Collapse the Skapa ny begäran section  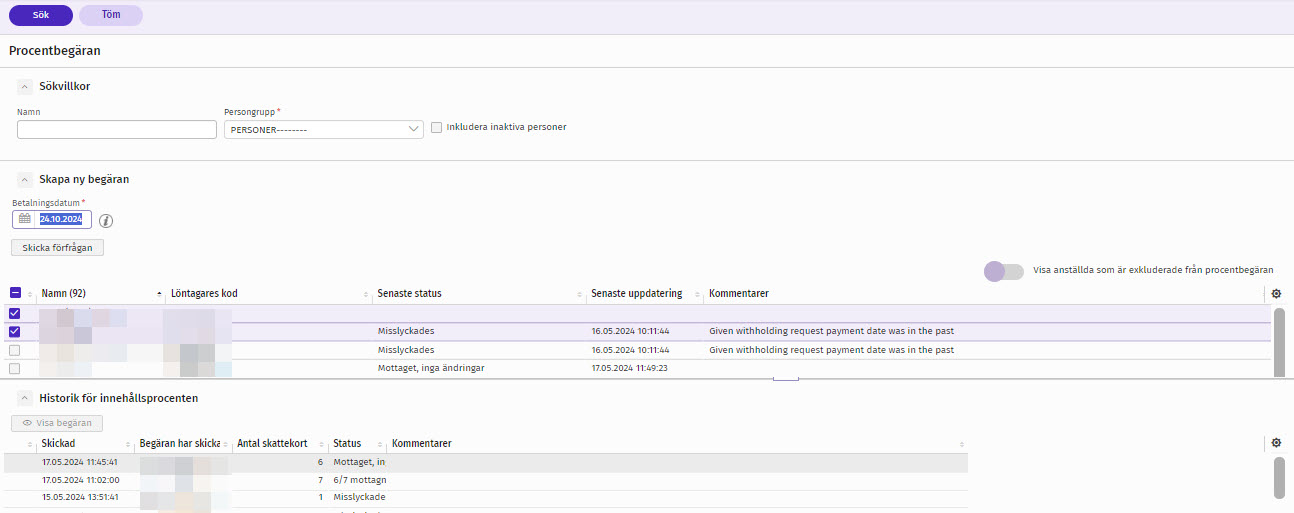pyautogui.click(x=25, y=180)
